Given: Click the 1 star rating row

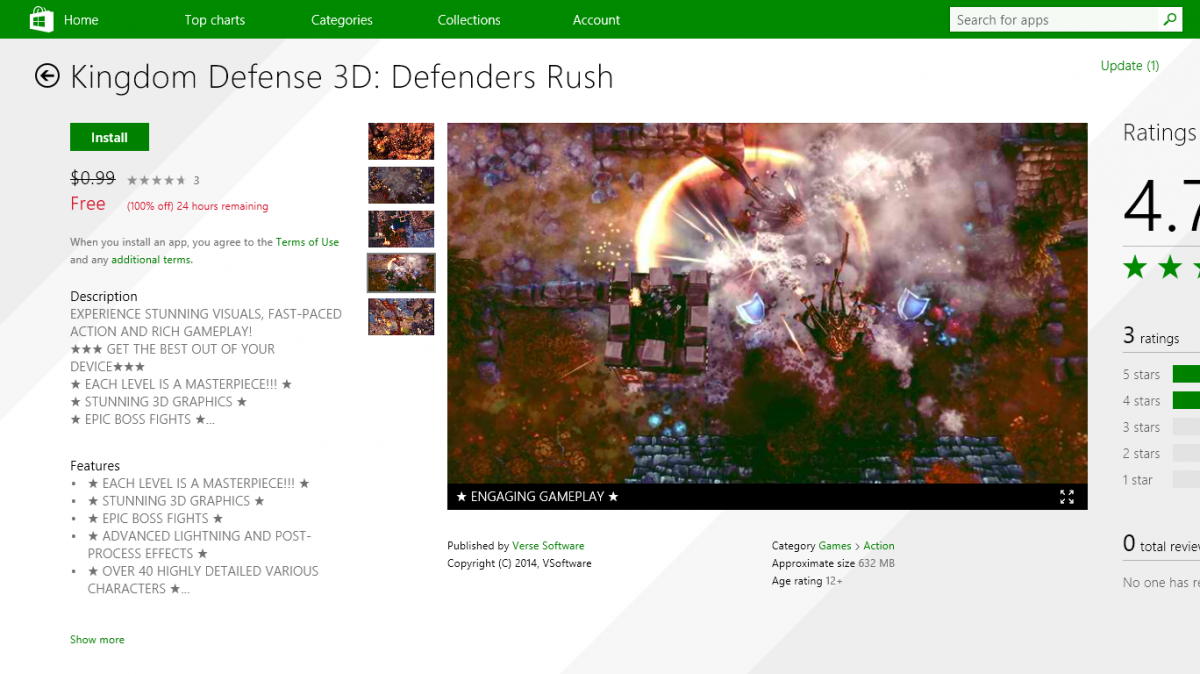Looking at the screenshot, I should click(1161, 480).
